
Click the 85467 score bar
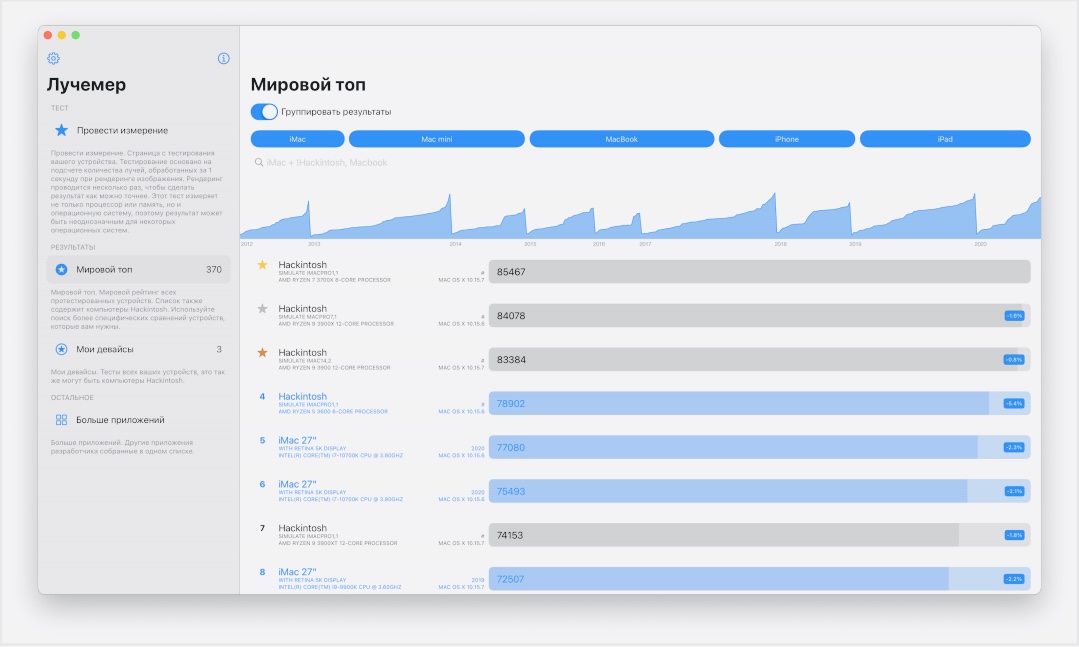pyautogui.click(x=759, y=272)
